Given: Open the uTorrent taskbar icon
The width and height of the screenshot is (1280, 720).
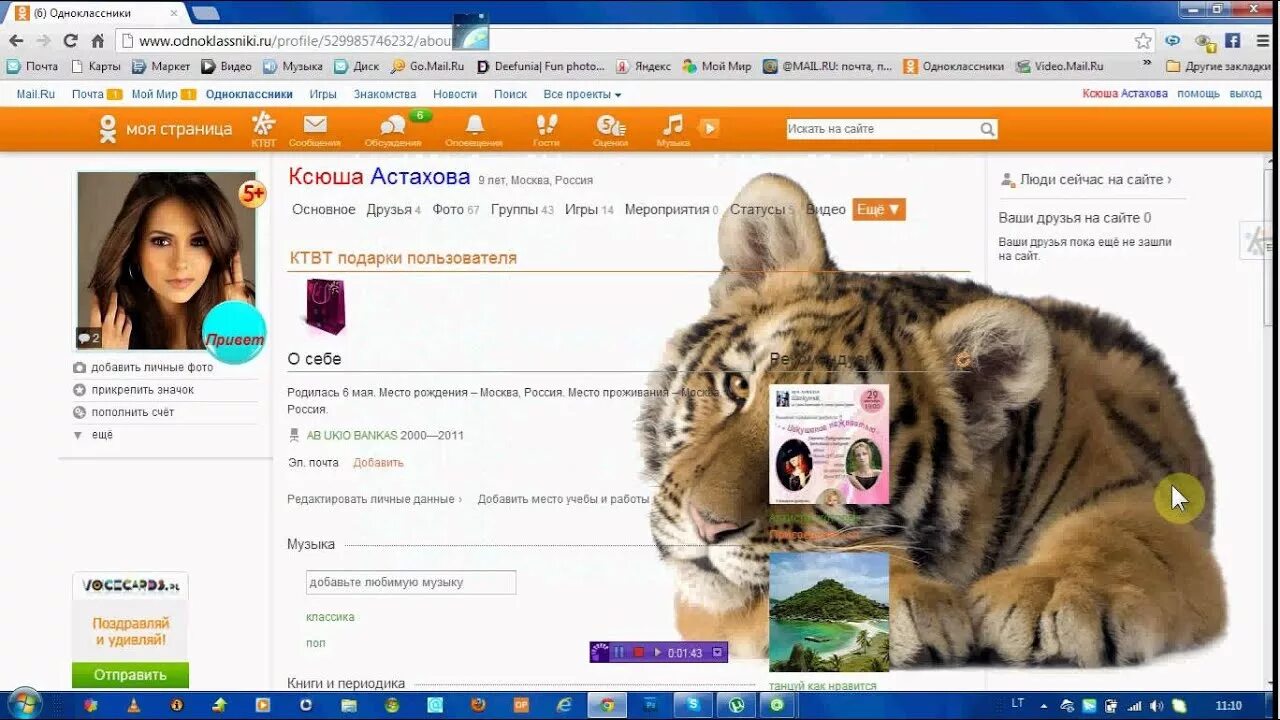Looking at the screenshot, I should click(735, 705).
